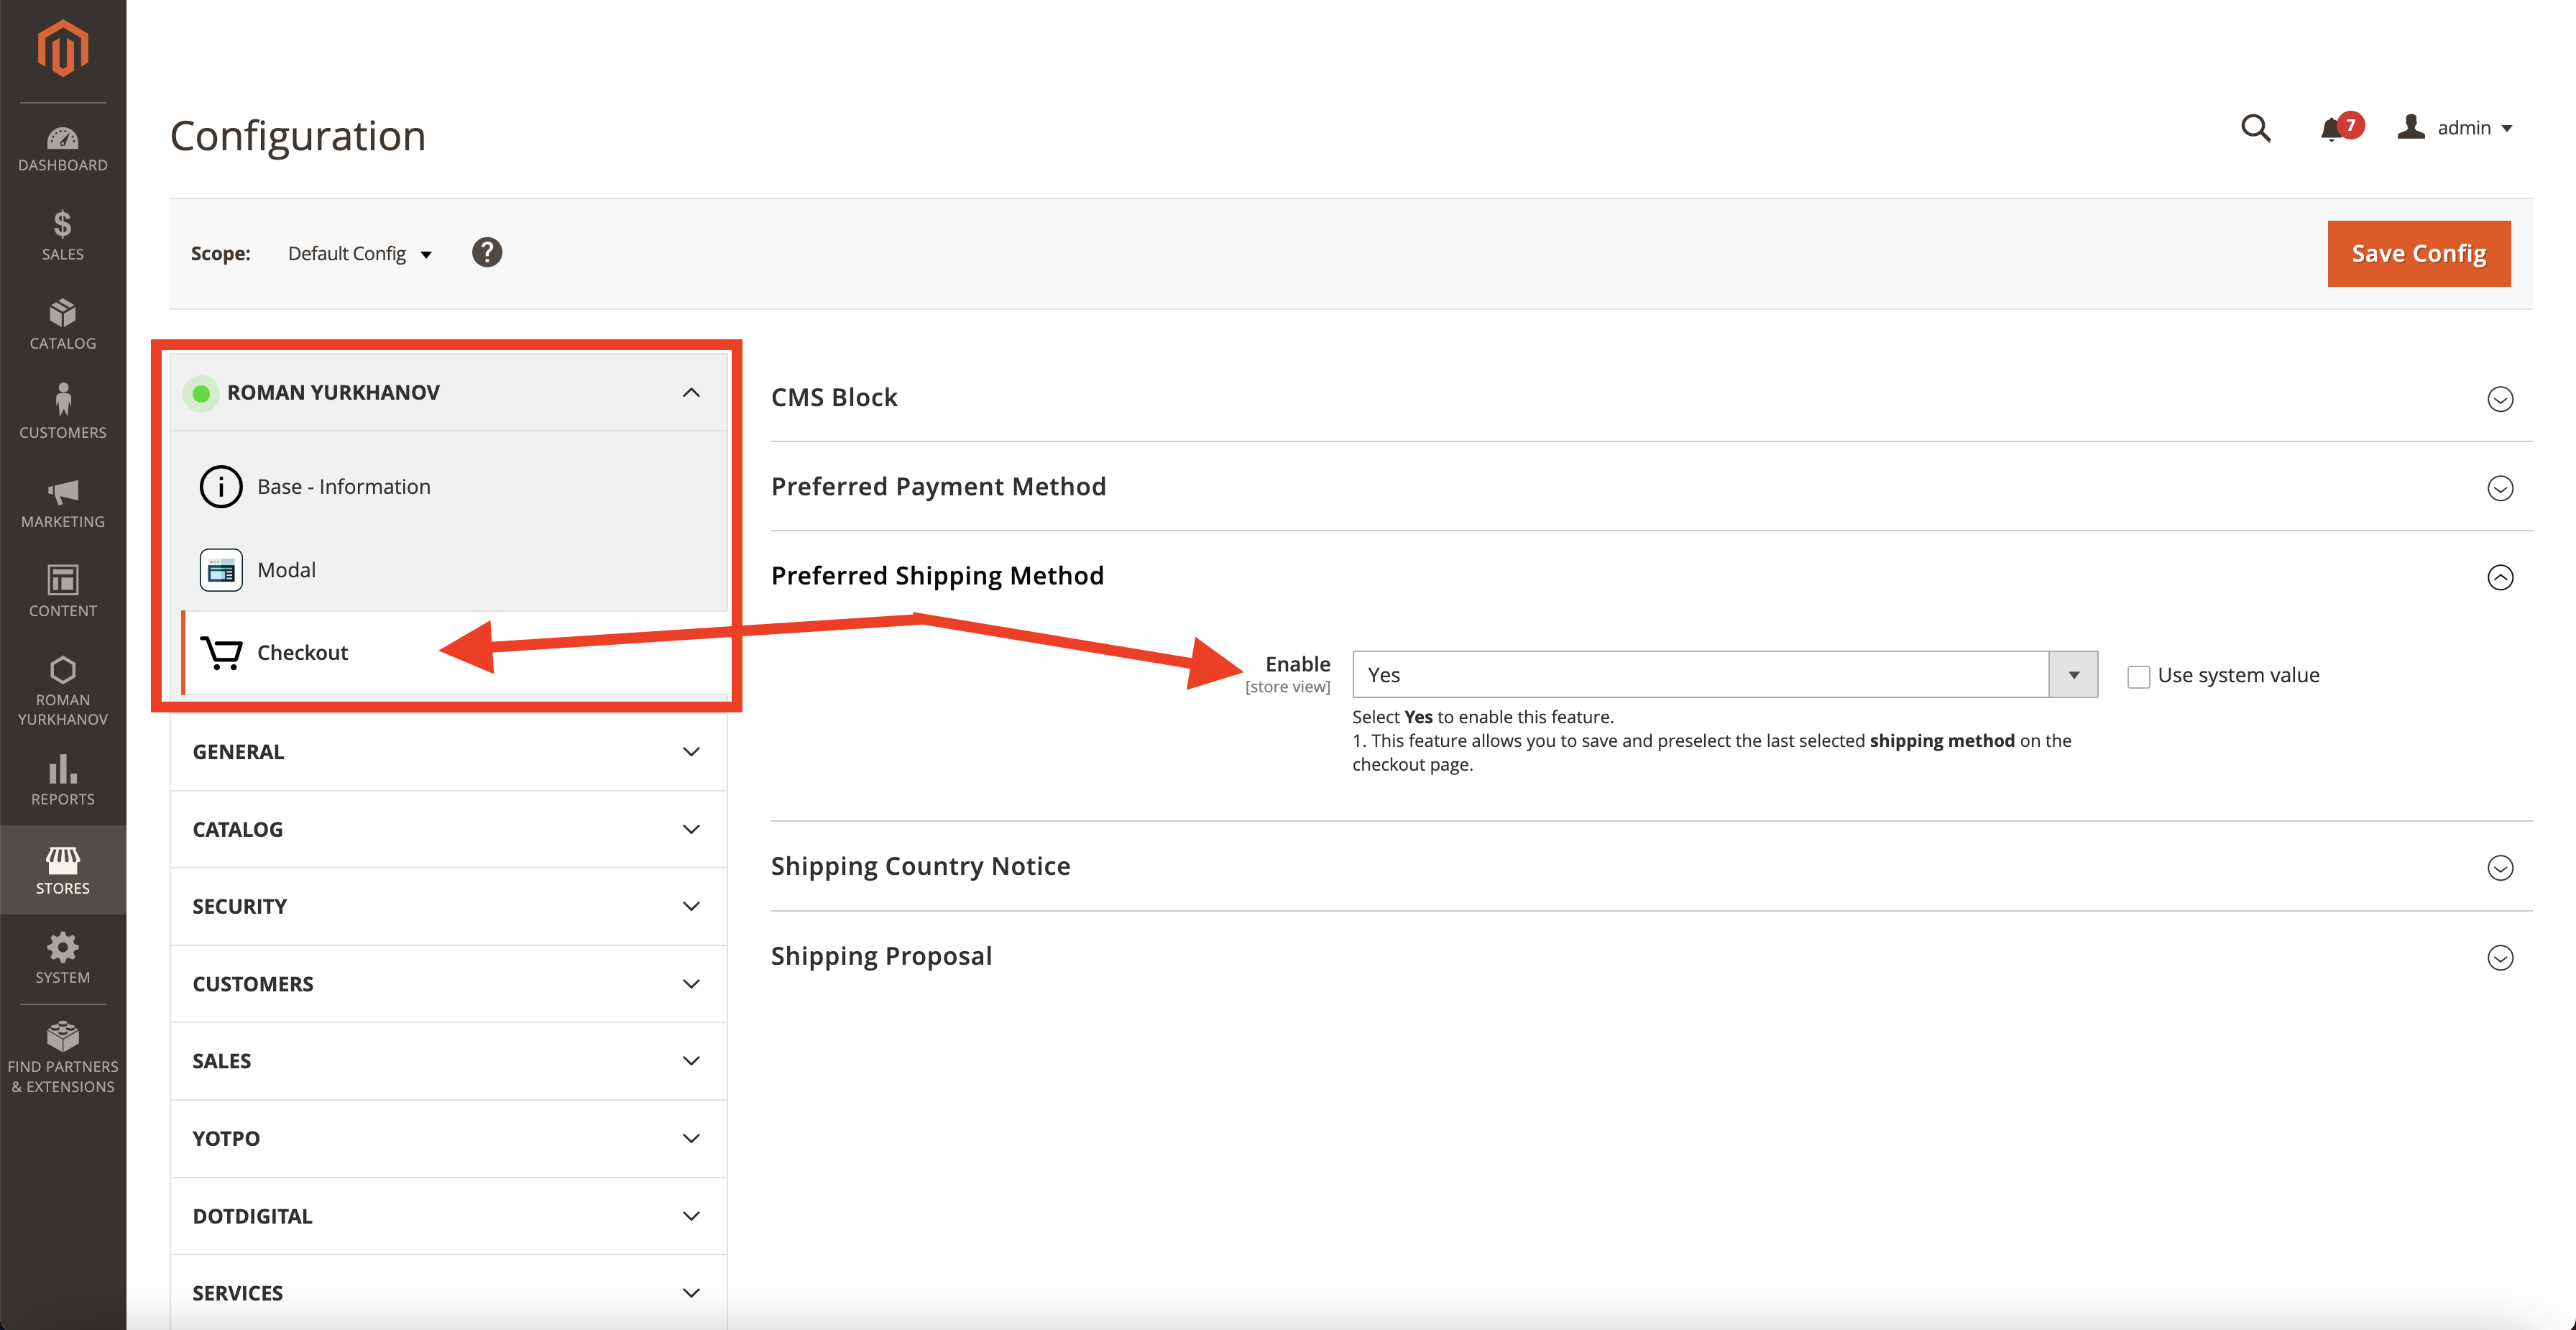This screenshot has width=2576, height=1330.
Task: Click the Base - Information info icon
Action: (x=221, y=487)
